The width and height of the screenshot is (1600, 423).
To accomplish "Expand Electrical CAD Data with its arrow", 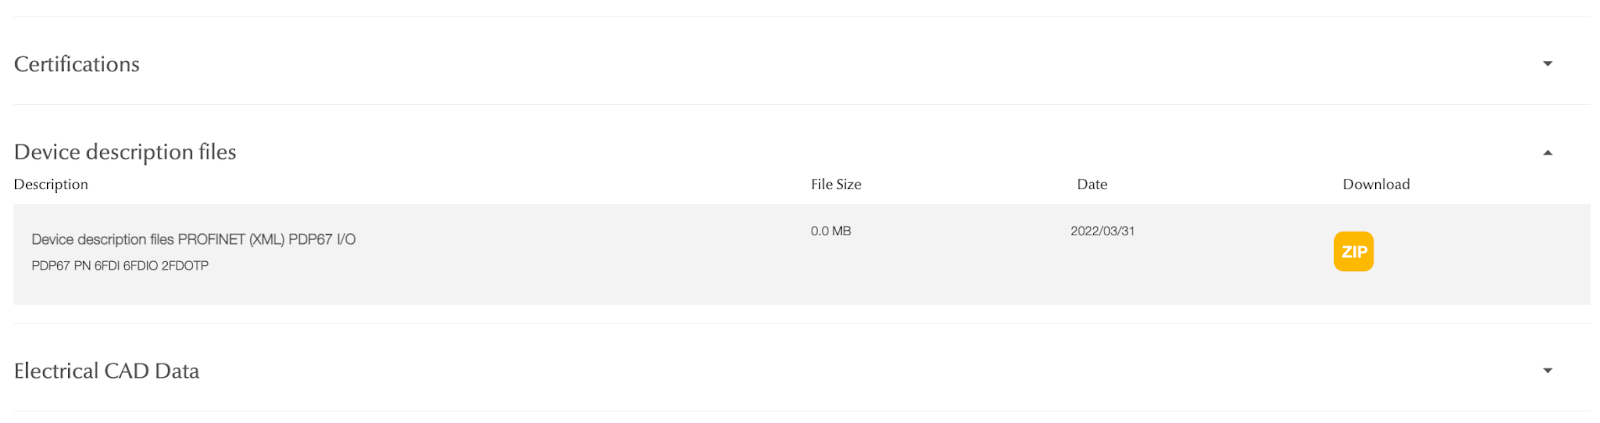I will pos(1547,370).
